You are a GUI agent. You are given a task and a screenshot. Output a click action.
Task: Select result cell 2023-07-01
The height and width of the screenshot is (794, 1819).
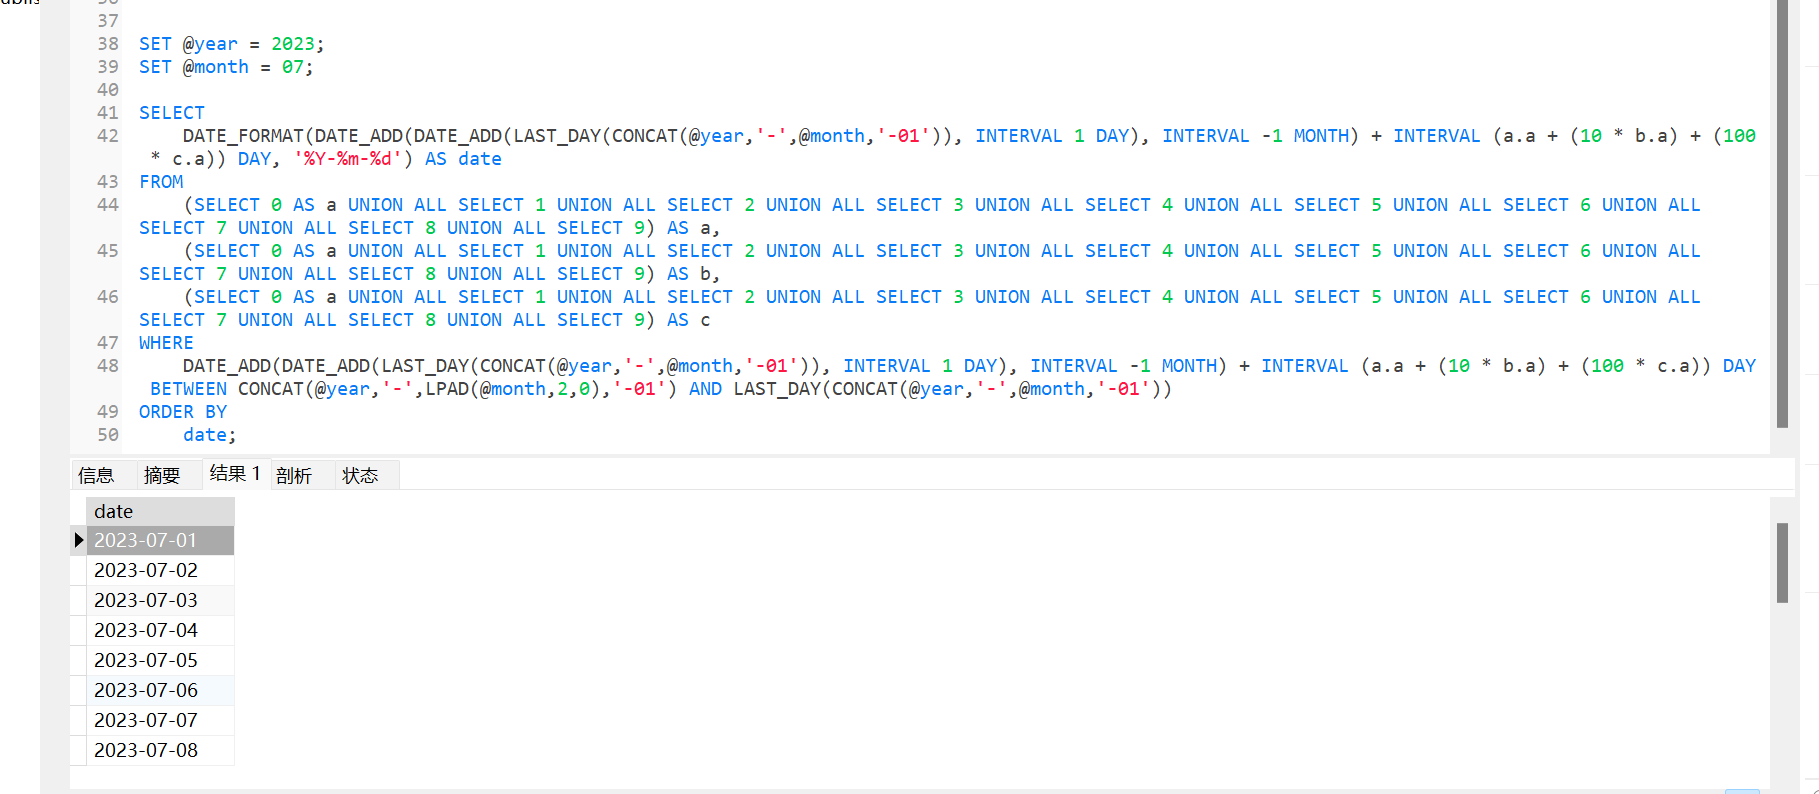point(160,540)
